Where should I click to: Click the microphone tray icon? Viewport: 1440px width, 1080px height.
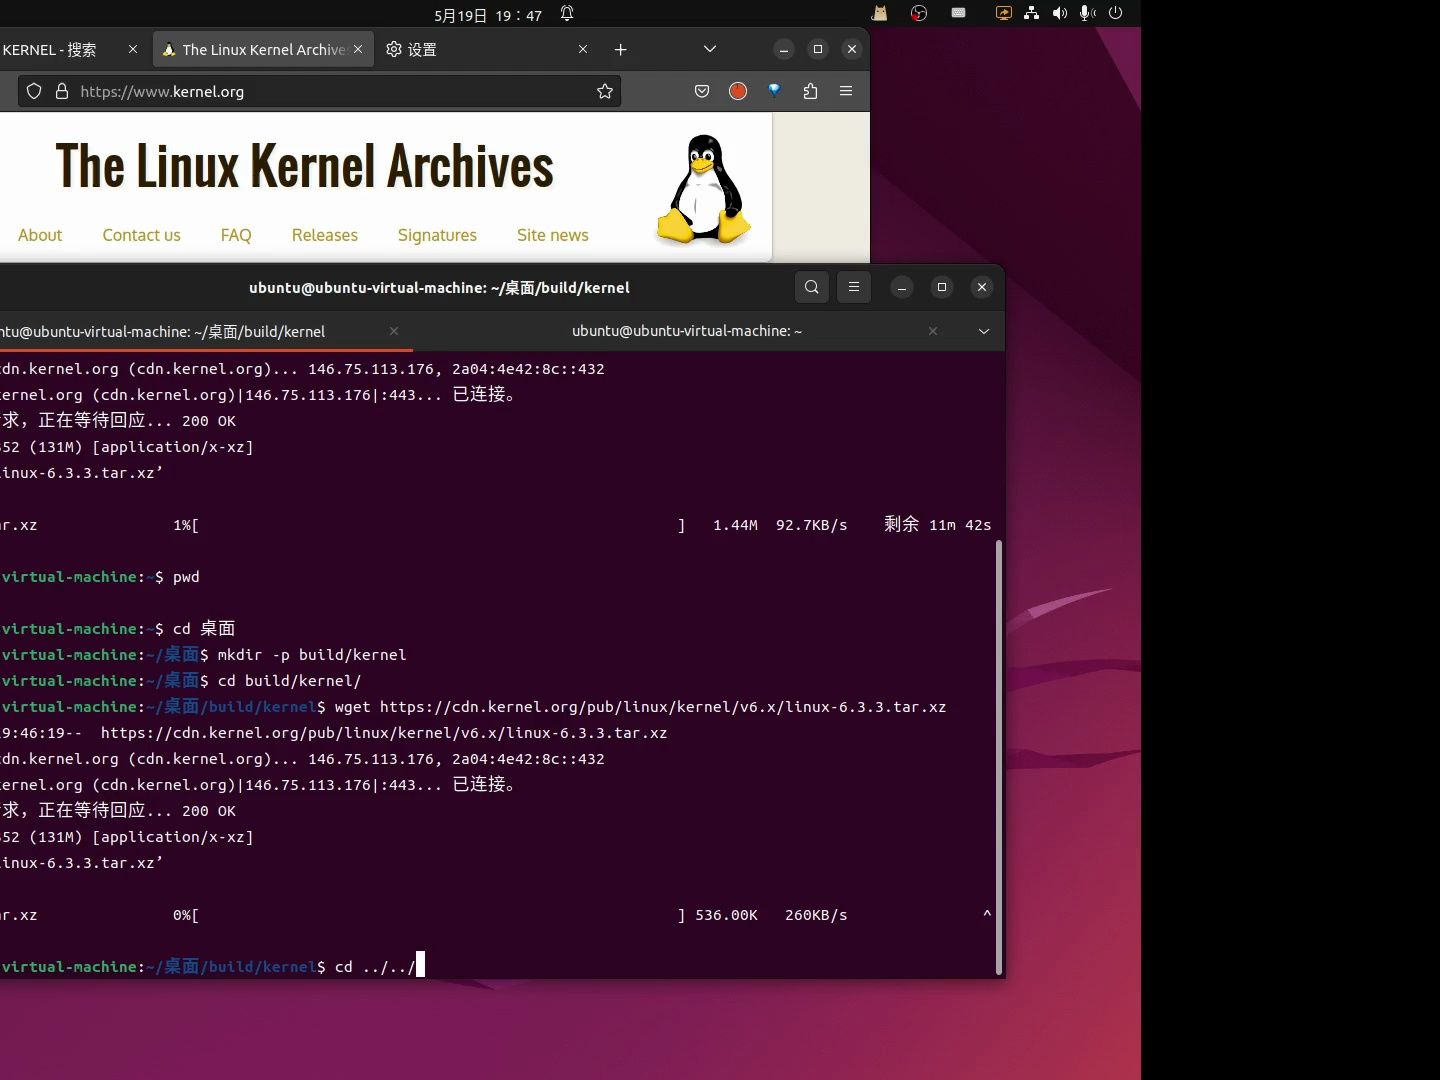click(x=1088, y=13)
